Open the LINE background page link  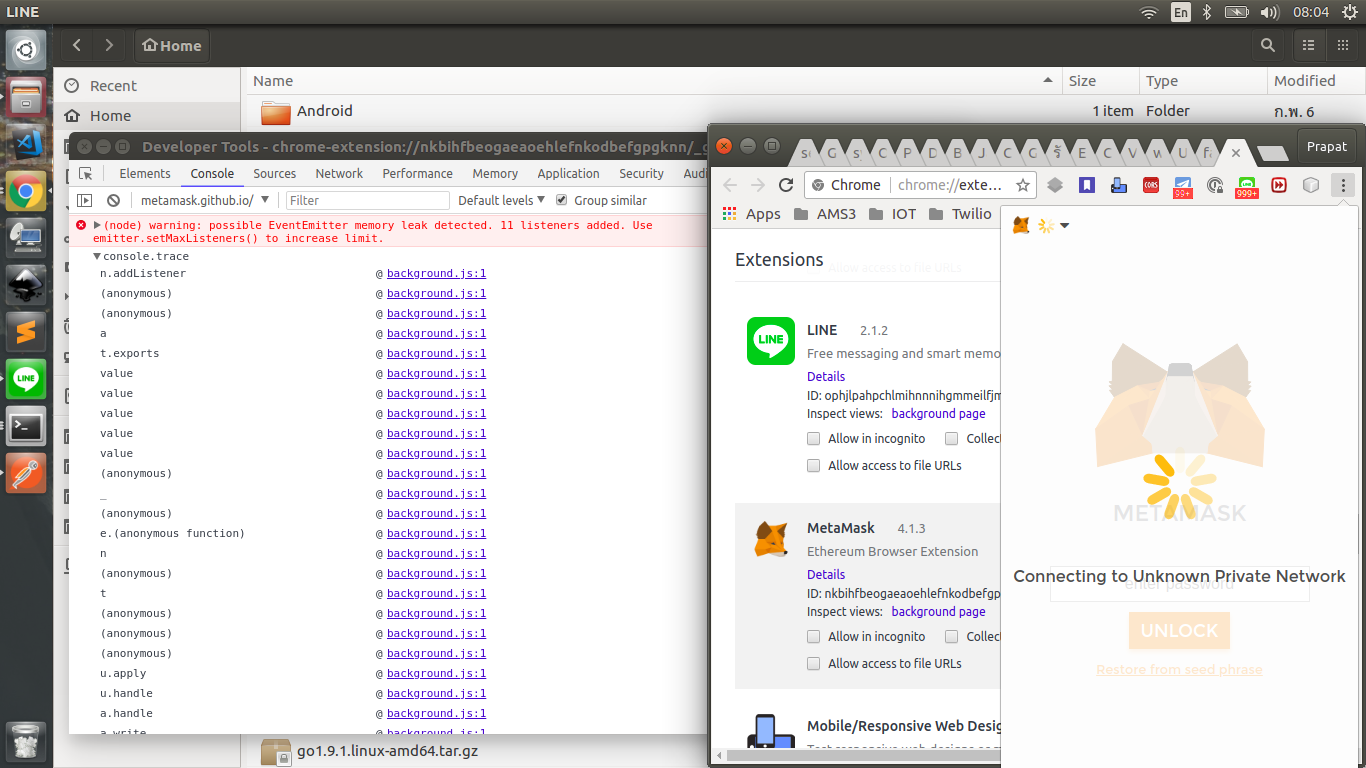pyautogui.click(x=938, y=413)
